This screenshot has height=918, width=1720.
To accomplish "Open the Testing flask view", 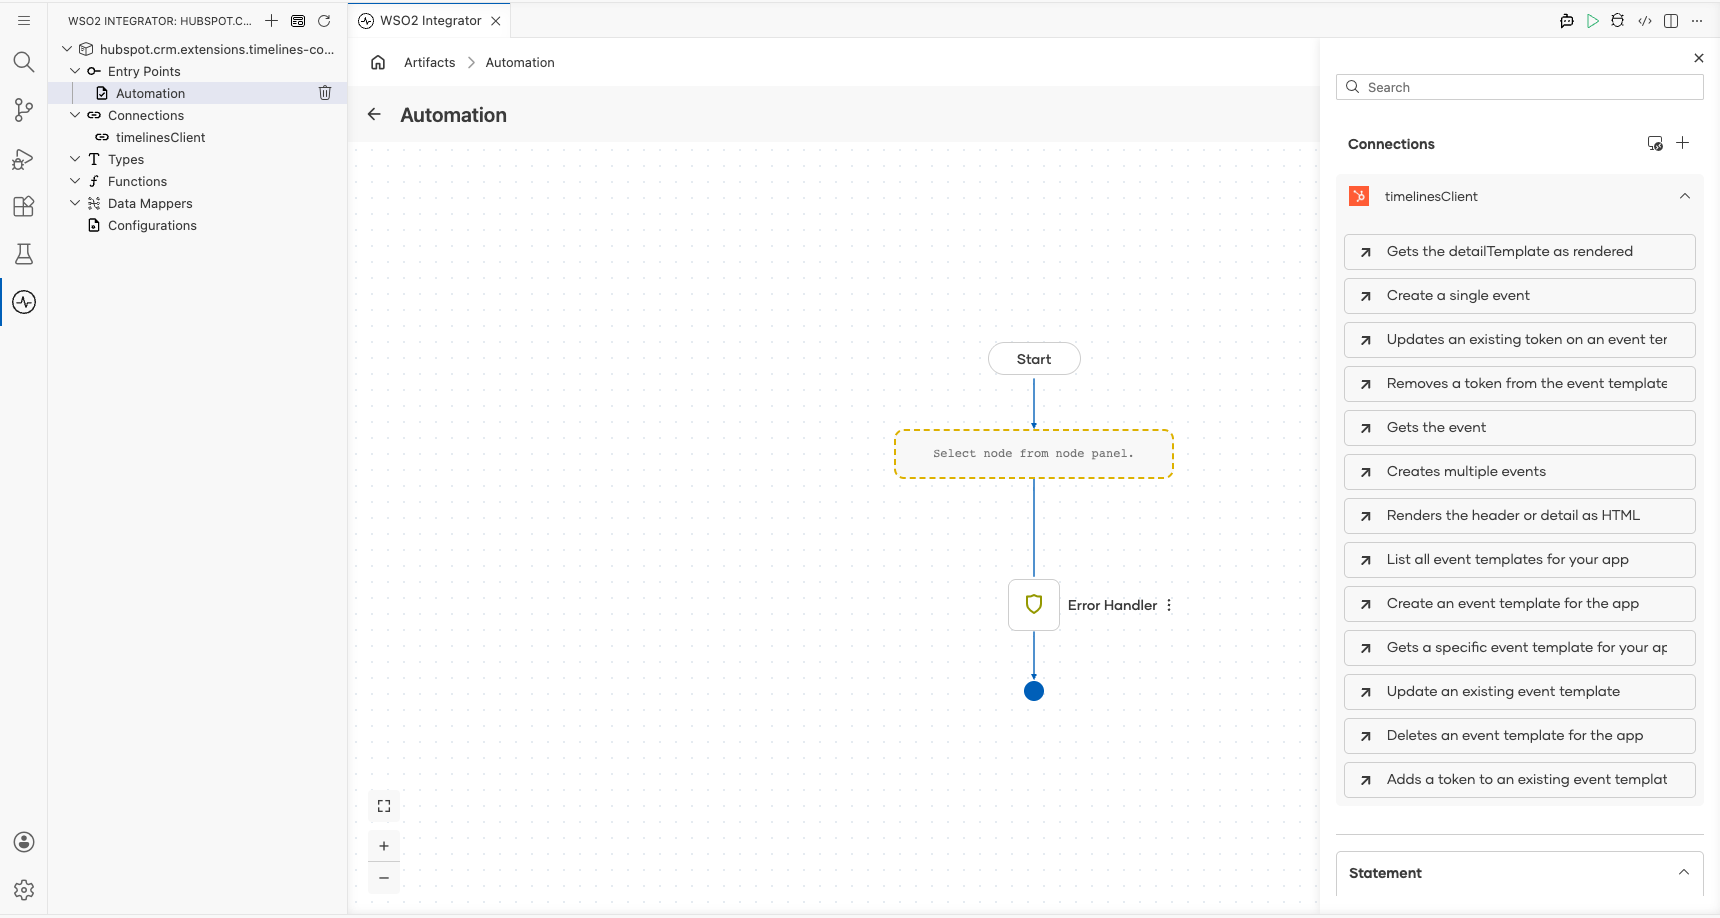I will pos(24,254).
